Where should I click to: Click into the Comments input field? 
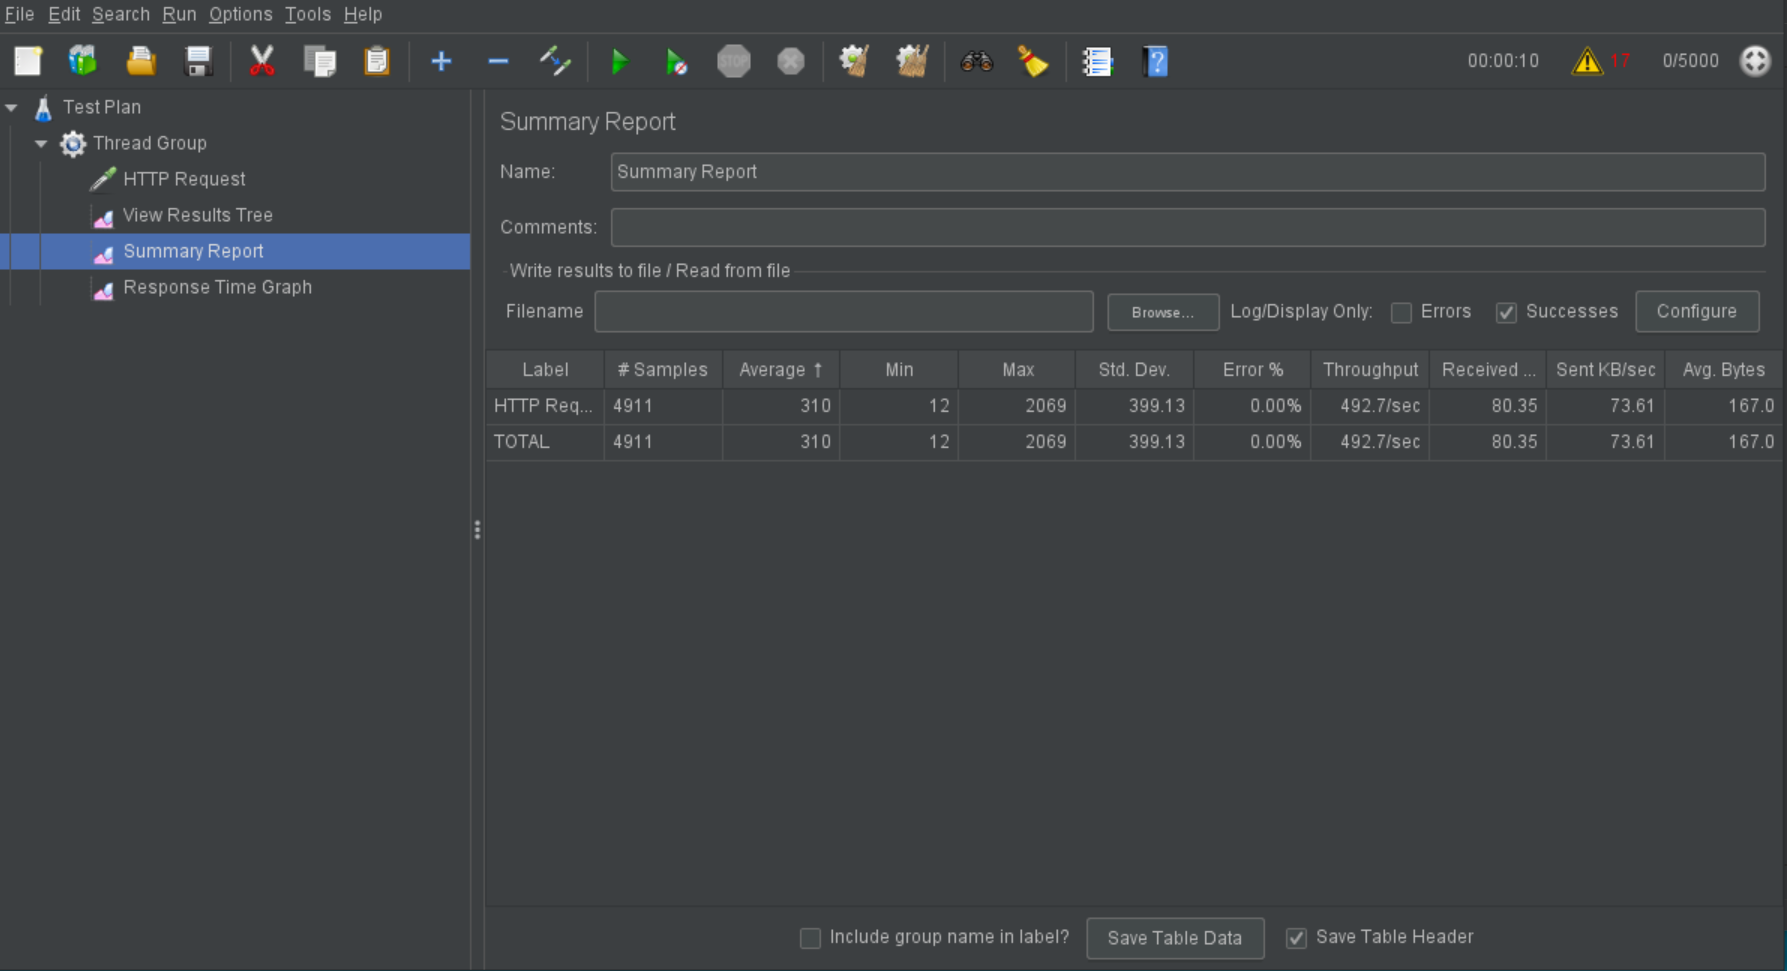[x=1188, y=227]
